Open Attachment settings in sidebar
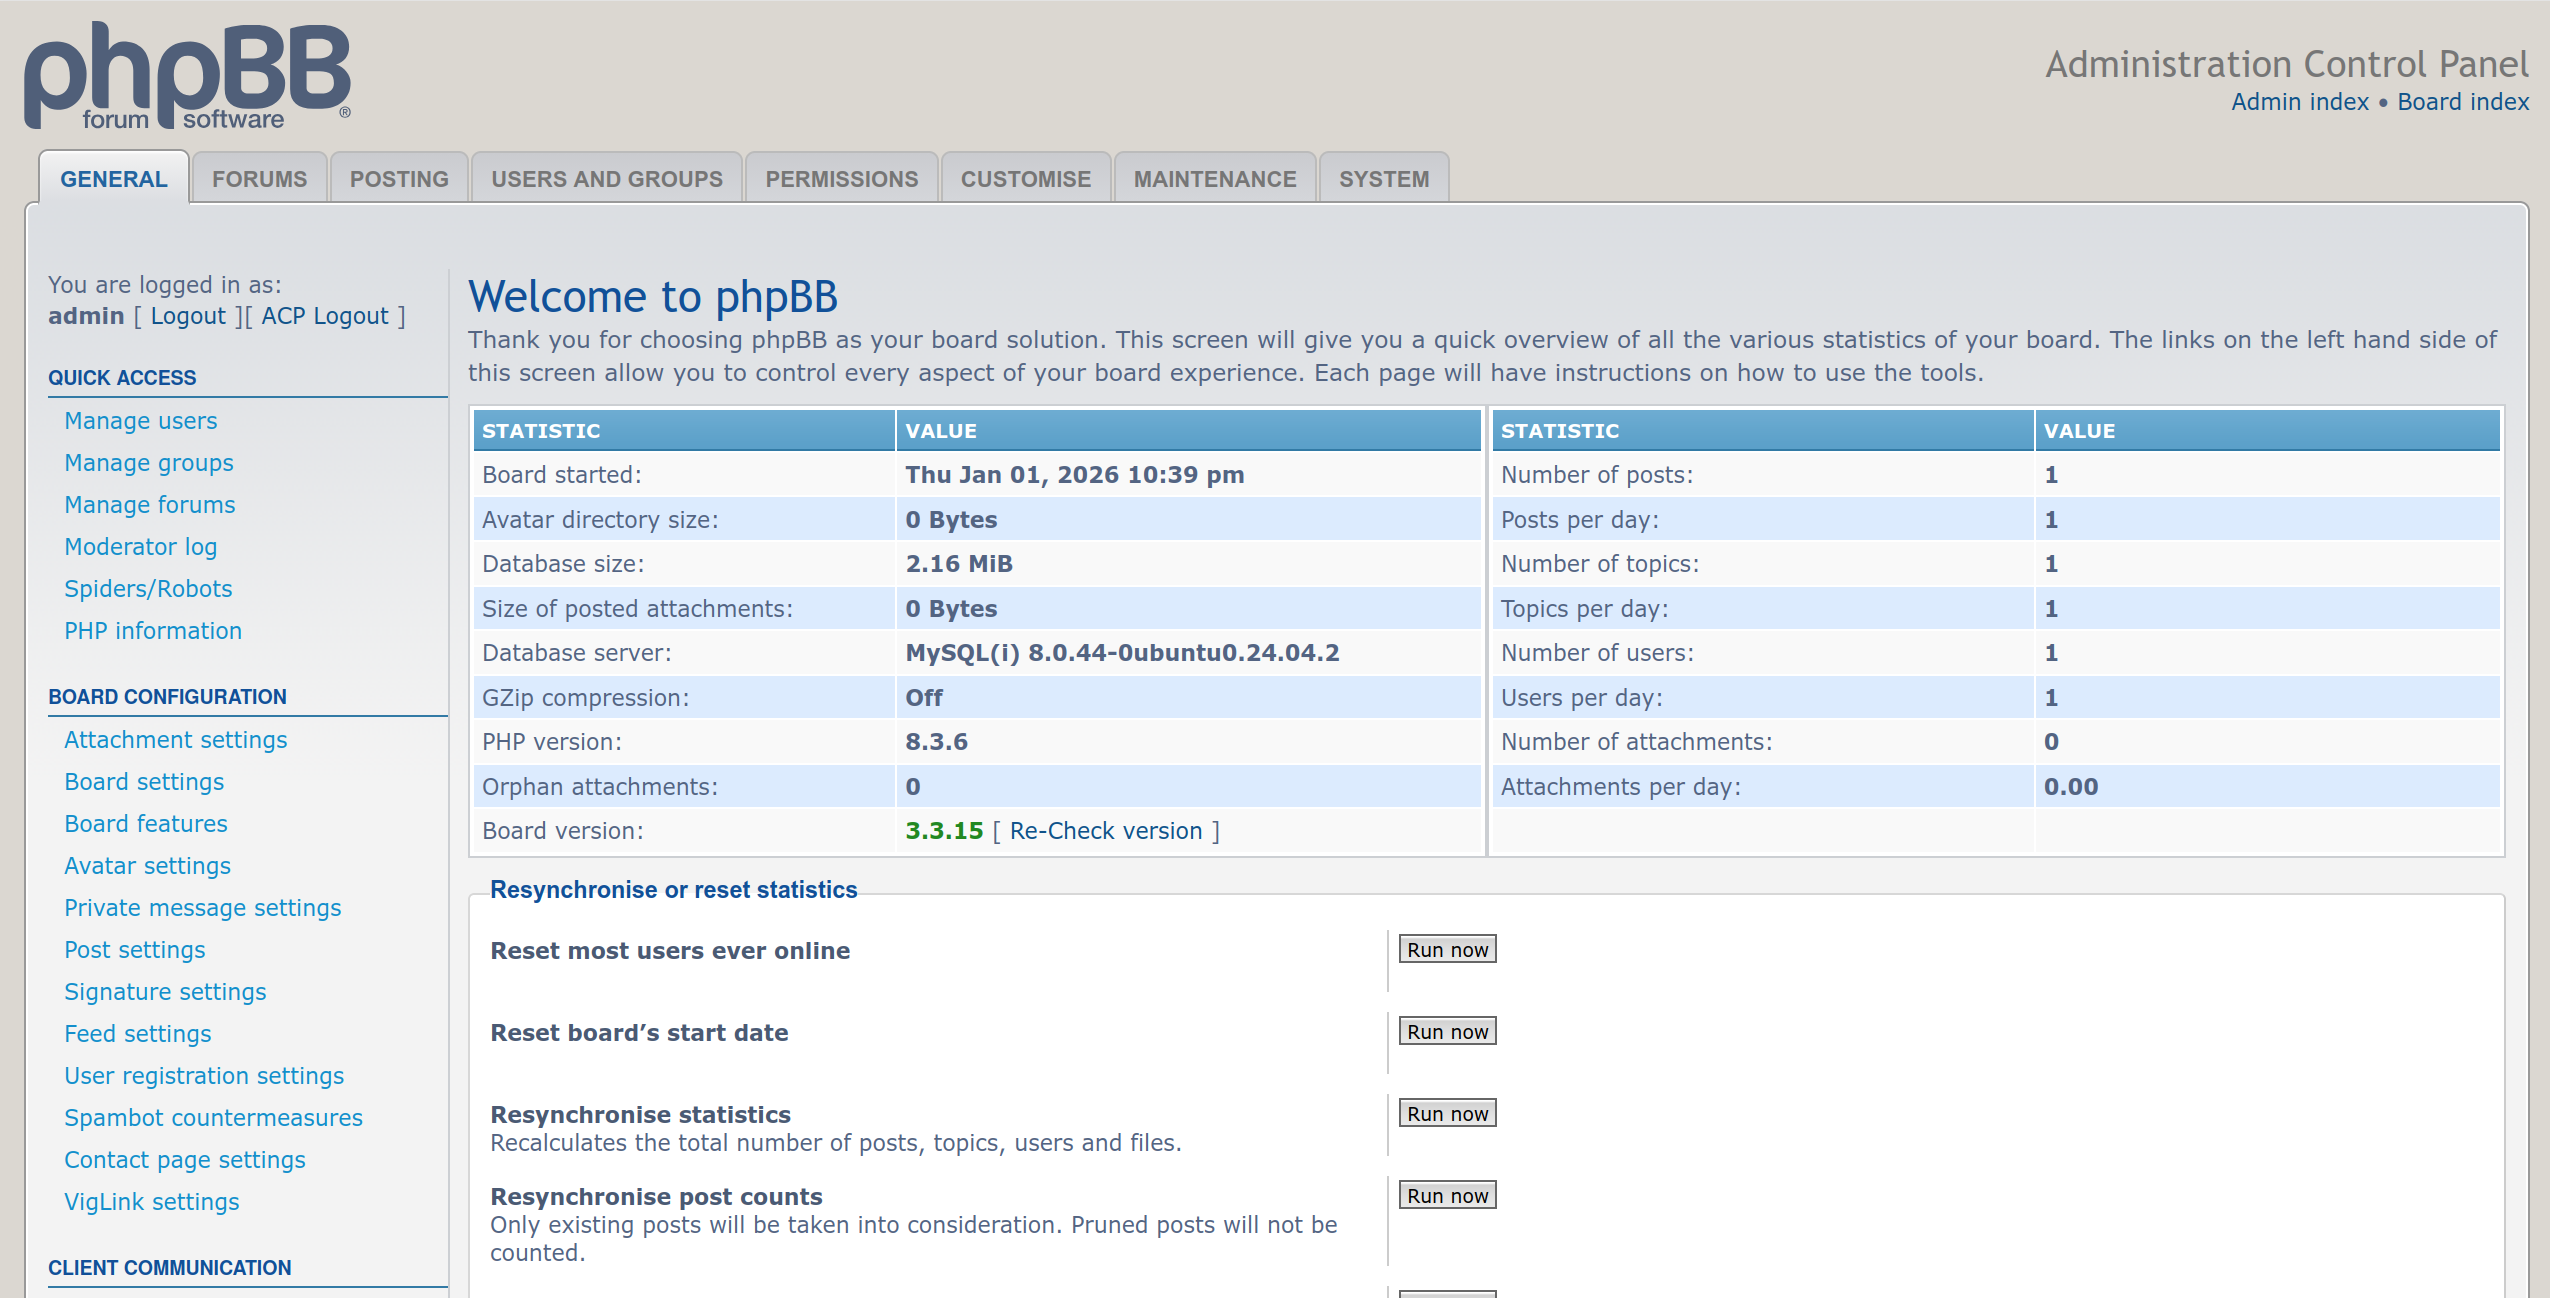 pyautogui.click(x=176, y=740)
